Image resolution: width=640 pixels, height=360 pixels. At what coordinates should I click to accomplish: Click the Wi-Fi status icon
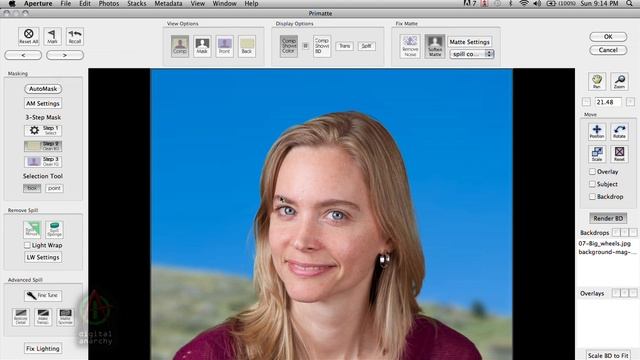(x=524, y=4)
